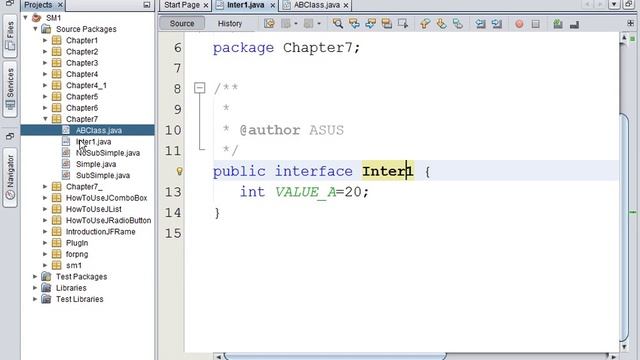Viewport: 640px width, 360px height.
Task: Close the Inter1.java tab
Action: coord(273,5)
